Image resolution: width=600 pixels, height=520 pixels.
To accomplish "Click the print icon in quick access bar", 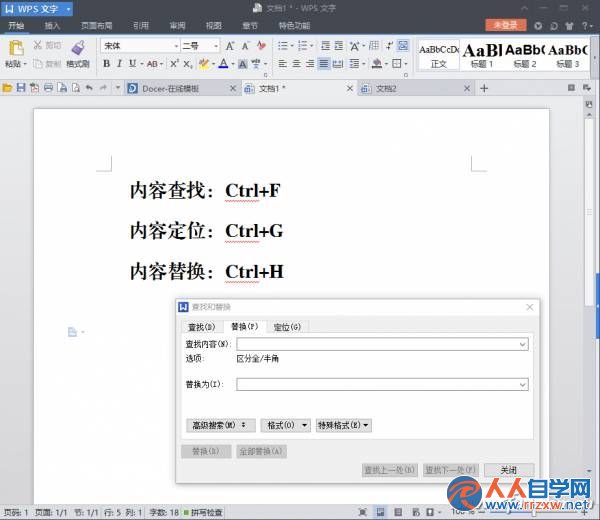I will coord(48,88).
